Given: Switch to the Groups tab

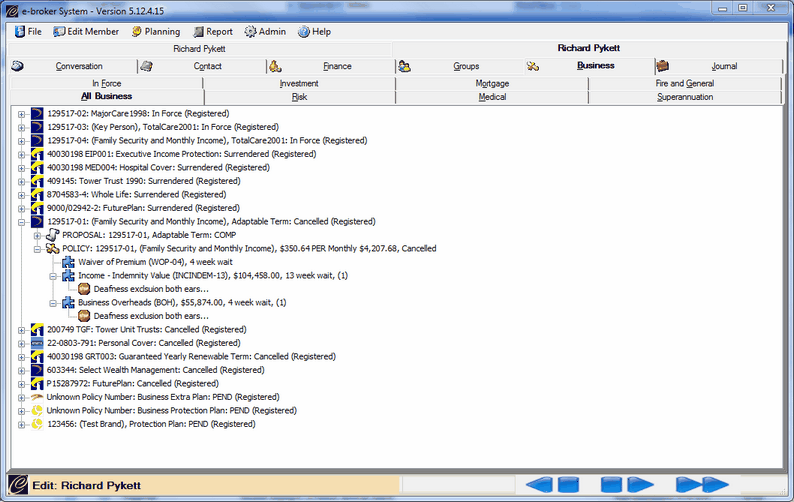Looking at the screenshot, I should click(x=460, y=66).
